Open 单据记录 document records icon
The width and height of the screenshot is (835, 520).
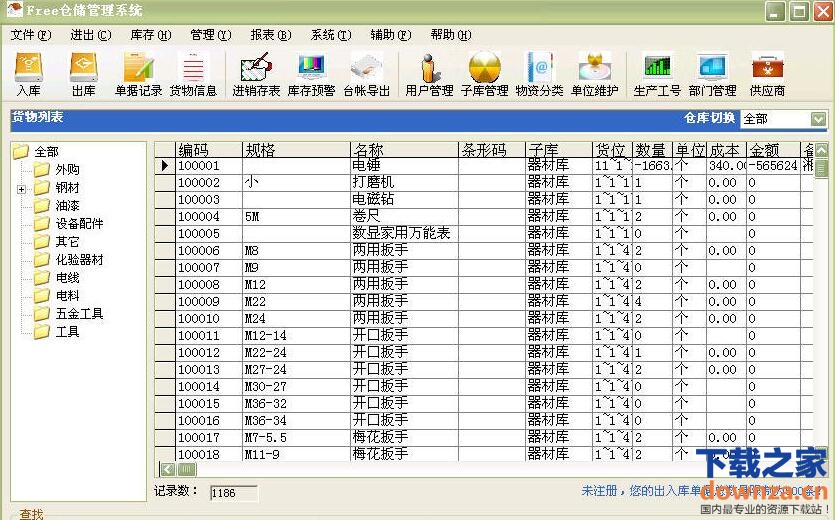[138, 74]
